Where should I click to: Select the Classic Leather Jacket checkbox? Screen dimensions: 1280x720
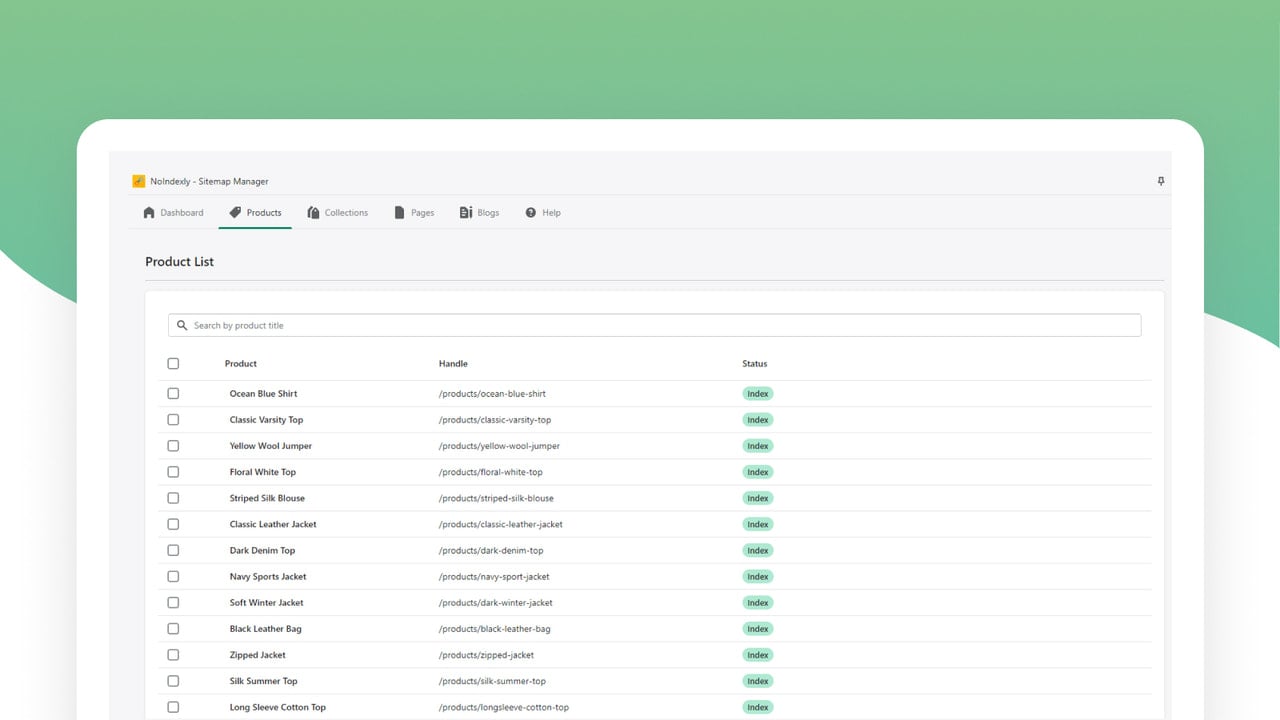coord(173,524)
